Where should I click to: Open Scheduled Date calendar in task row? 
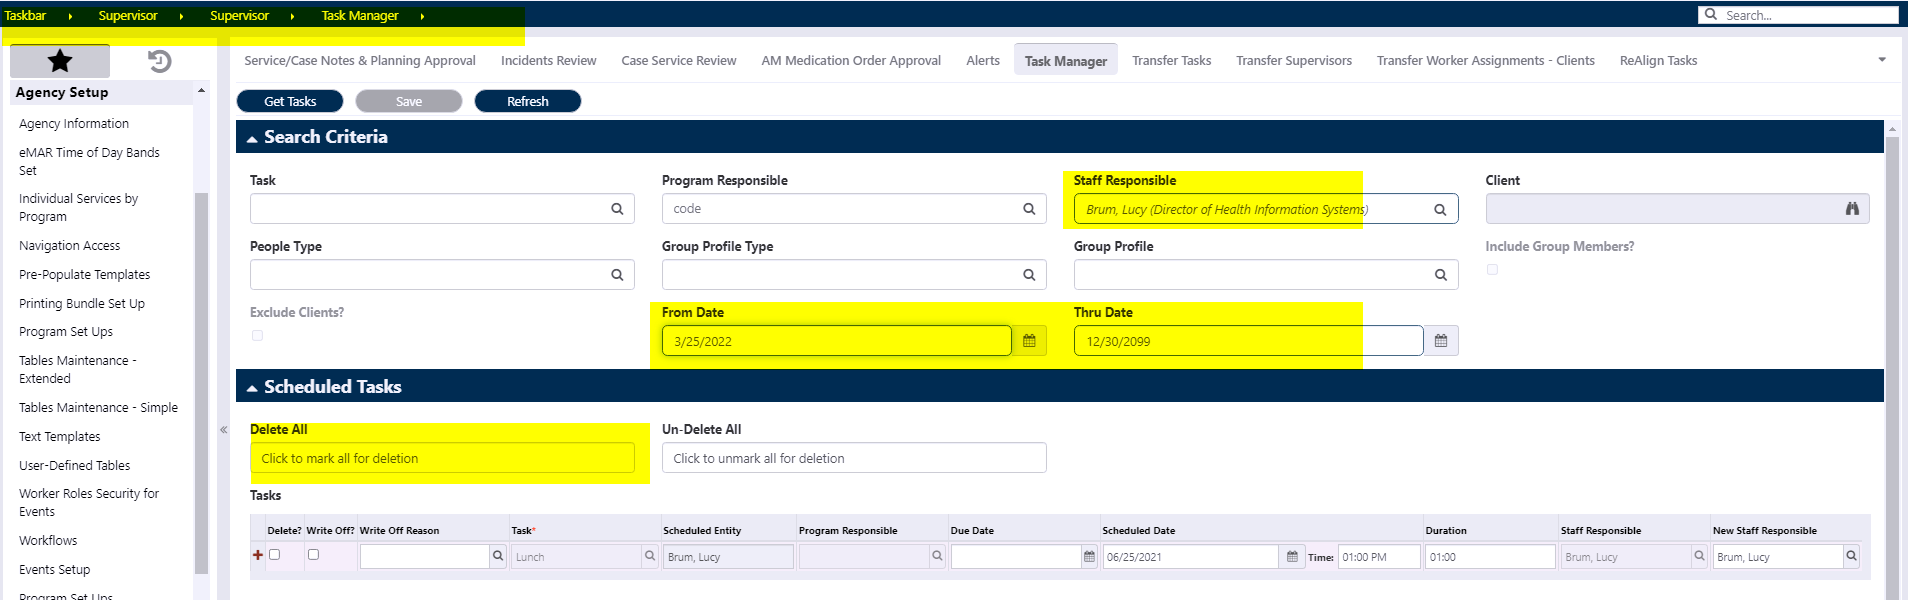tap(1292, 556)
